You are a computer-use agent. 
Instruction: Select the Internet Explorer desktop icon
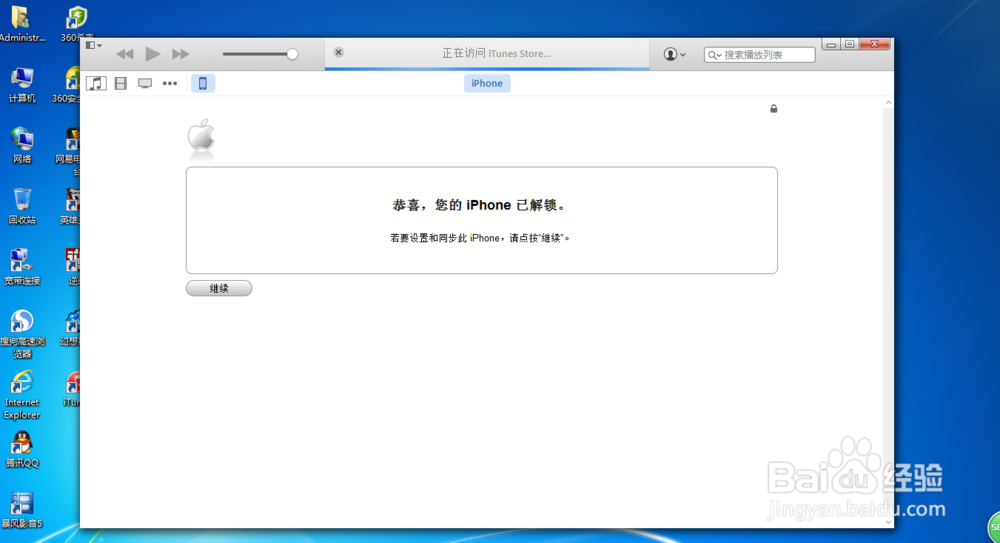[22, 396]
